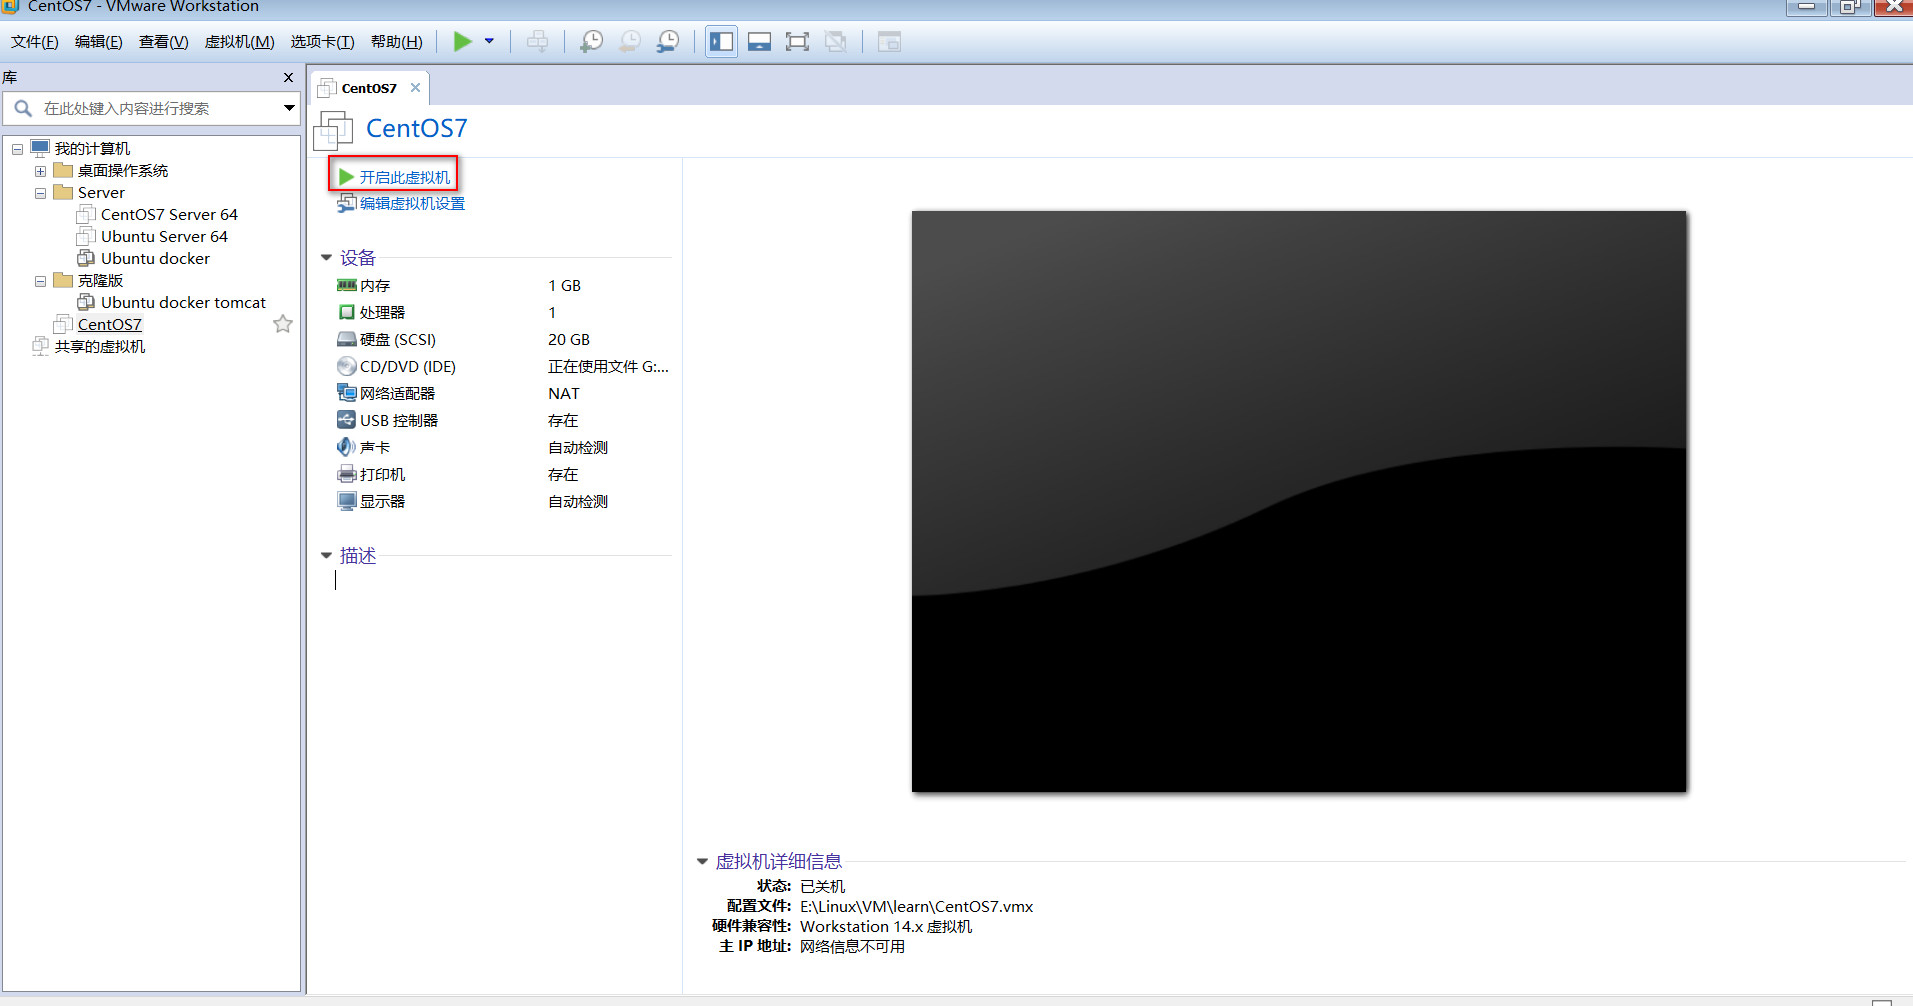This screenshot has width=1913, height=1006.
Task: Click the 20 GB disk value
Action: tap(569, 339)
